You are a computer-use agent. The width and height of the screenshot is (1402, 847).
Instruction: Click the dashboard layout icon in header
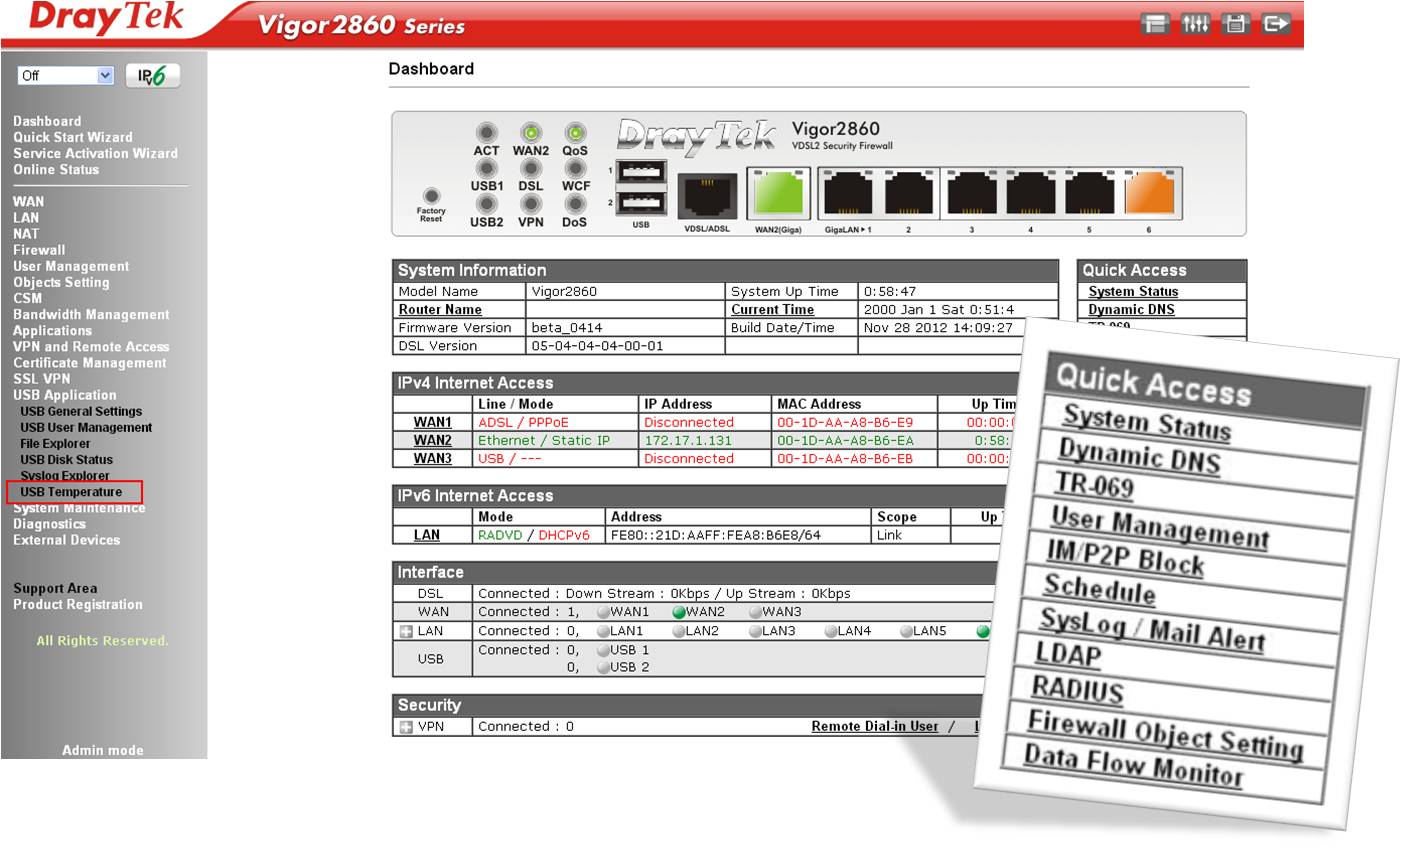tap(1156, 24)
